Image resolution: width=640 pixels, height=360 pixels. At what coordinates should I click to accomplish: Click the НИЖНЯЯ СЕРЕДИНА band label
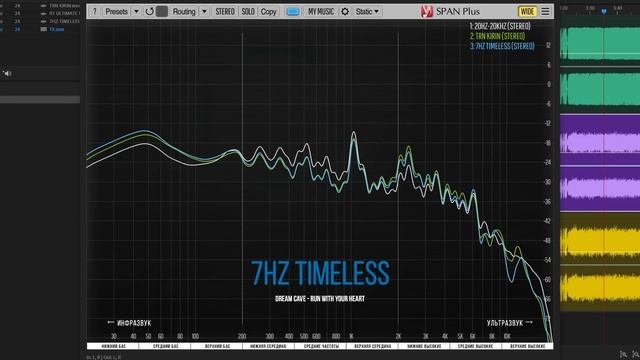269,346
